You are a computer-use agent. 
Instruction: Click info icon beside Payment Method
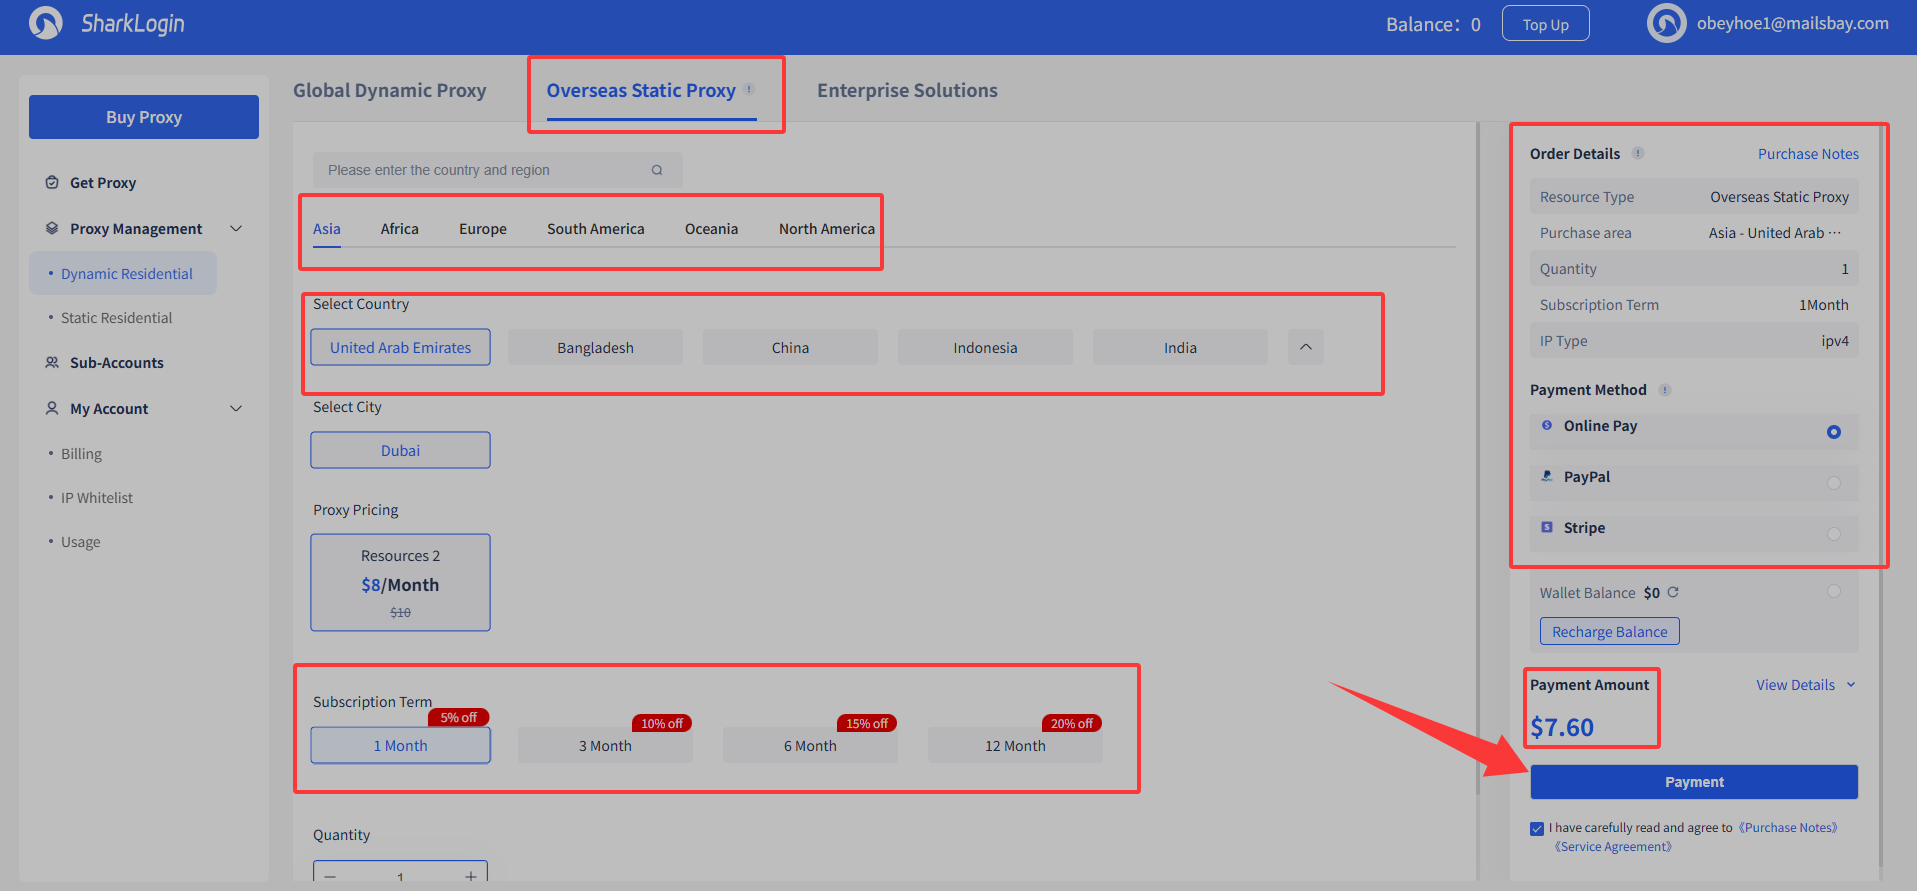point(1665,390)
